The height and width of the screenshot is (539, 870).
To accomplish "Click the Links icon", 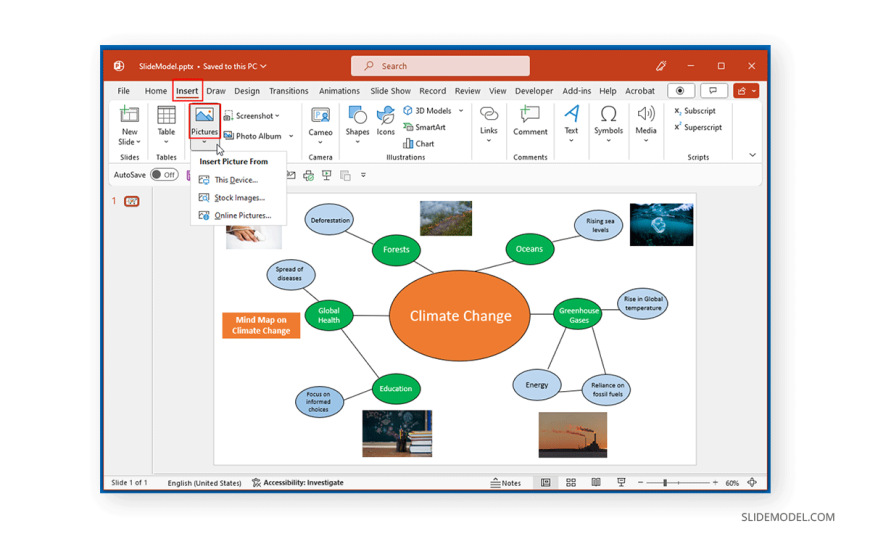I will click(488, 114).
